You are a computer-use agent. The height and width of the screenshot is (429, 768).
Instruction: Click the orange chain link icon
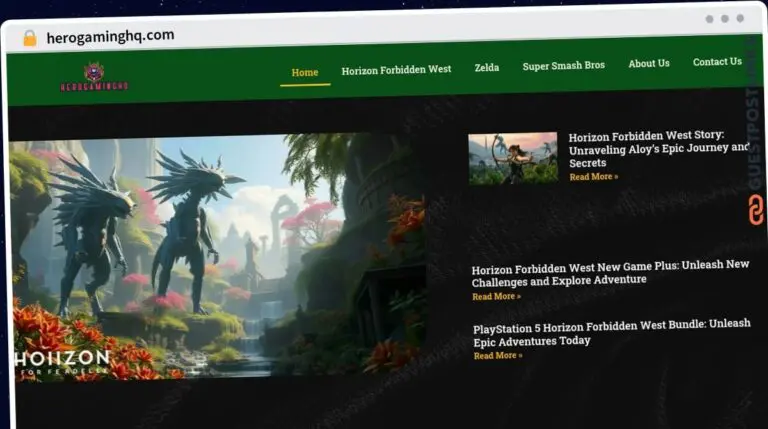tap(756, 209)
